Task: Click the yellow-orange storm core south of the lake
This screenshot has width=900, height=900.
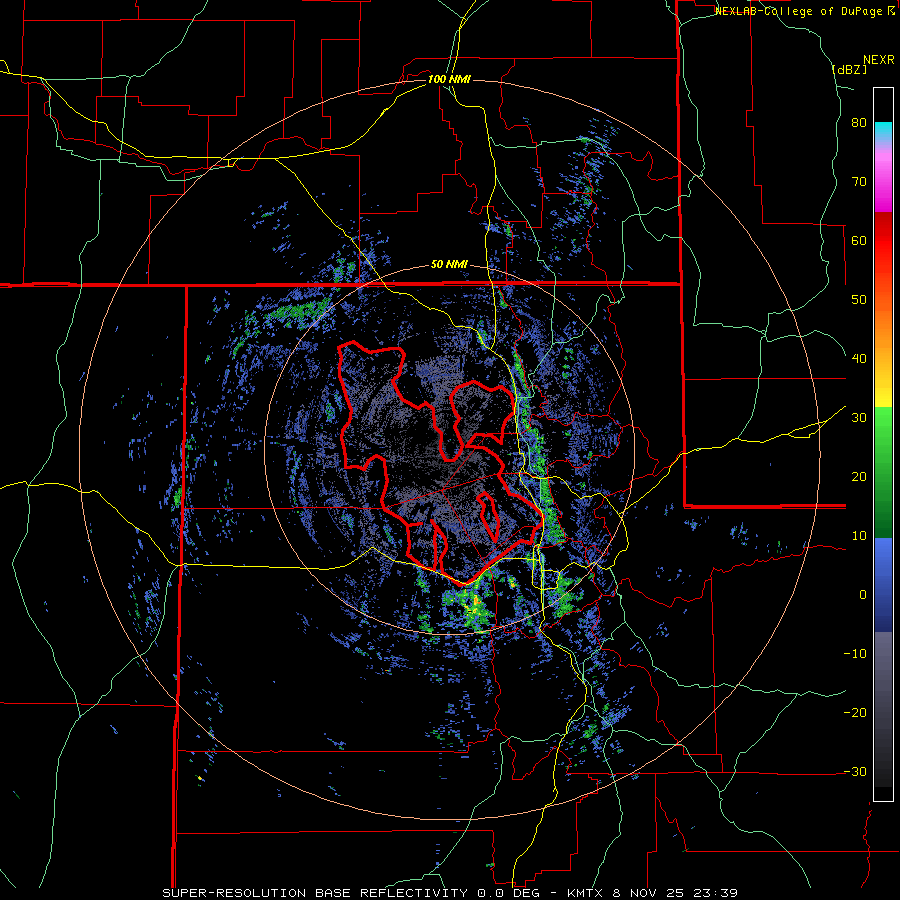Action: coord(476,603)
